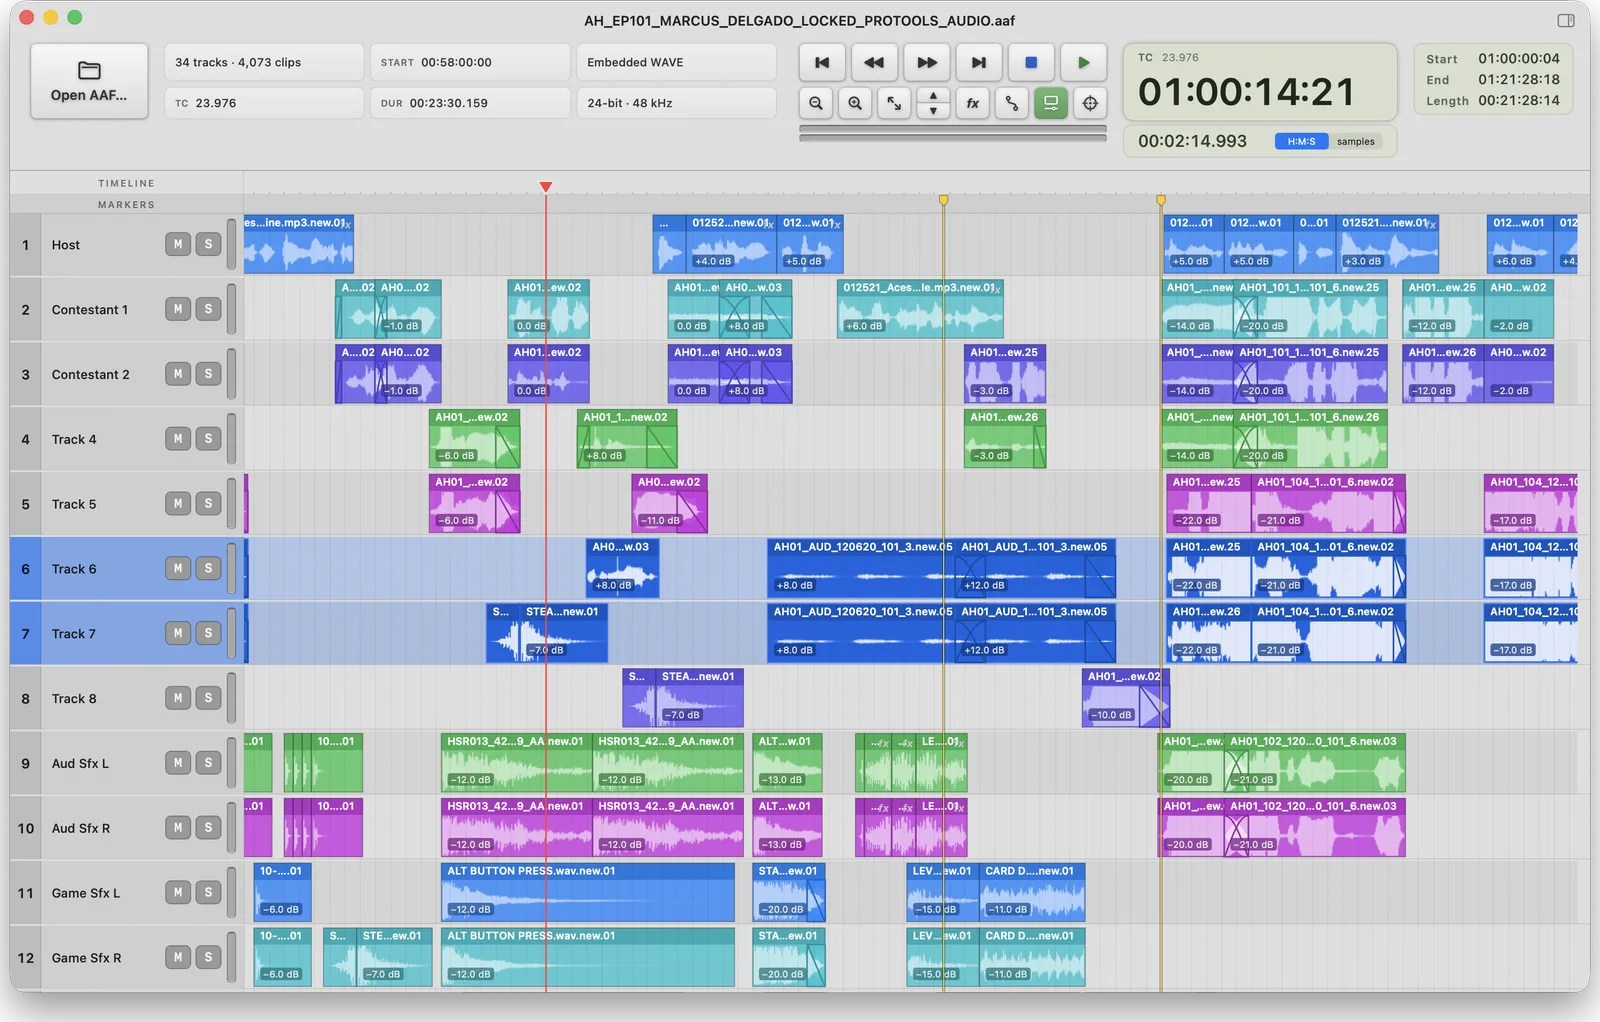The width and height of the screenshot is (1600, 1022).
Task: Jump to start of timeline
Action: pos(822,62)
